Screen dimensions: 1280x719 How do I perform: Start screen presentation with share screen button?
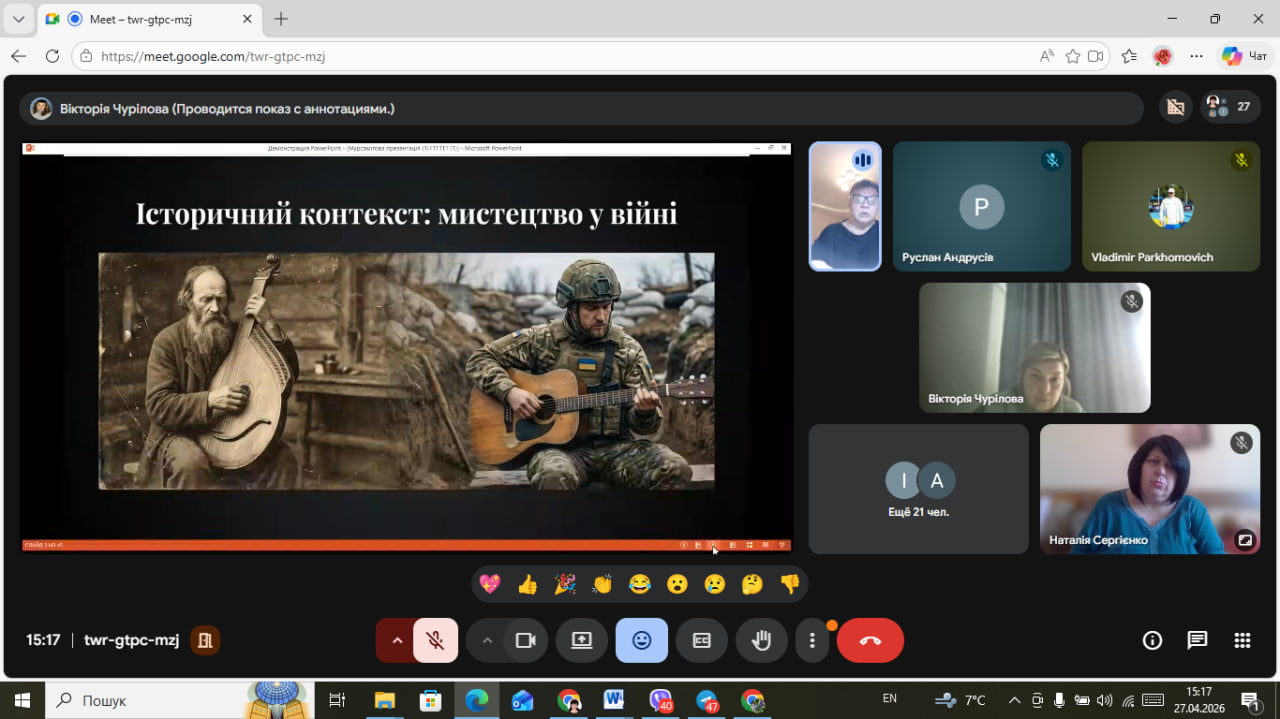(x=582, y=641)
